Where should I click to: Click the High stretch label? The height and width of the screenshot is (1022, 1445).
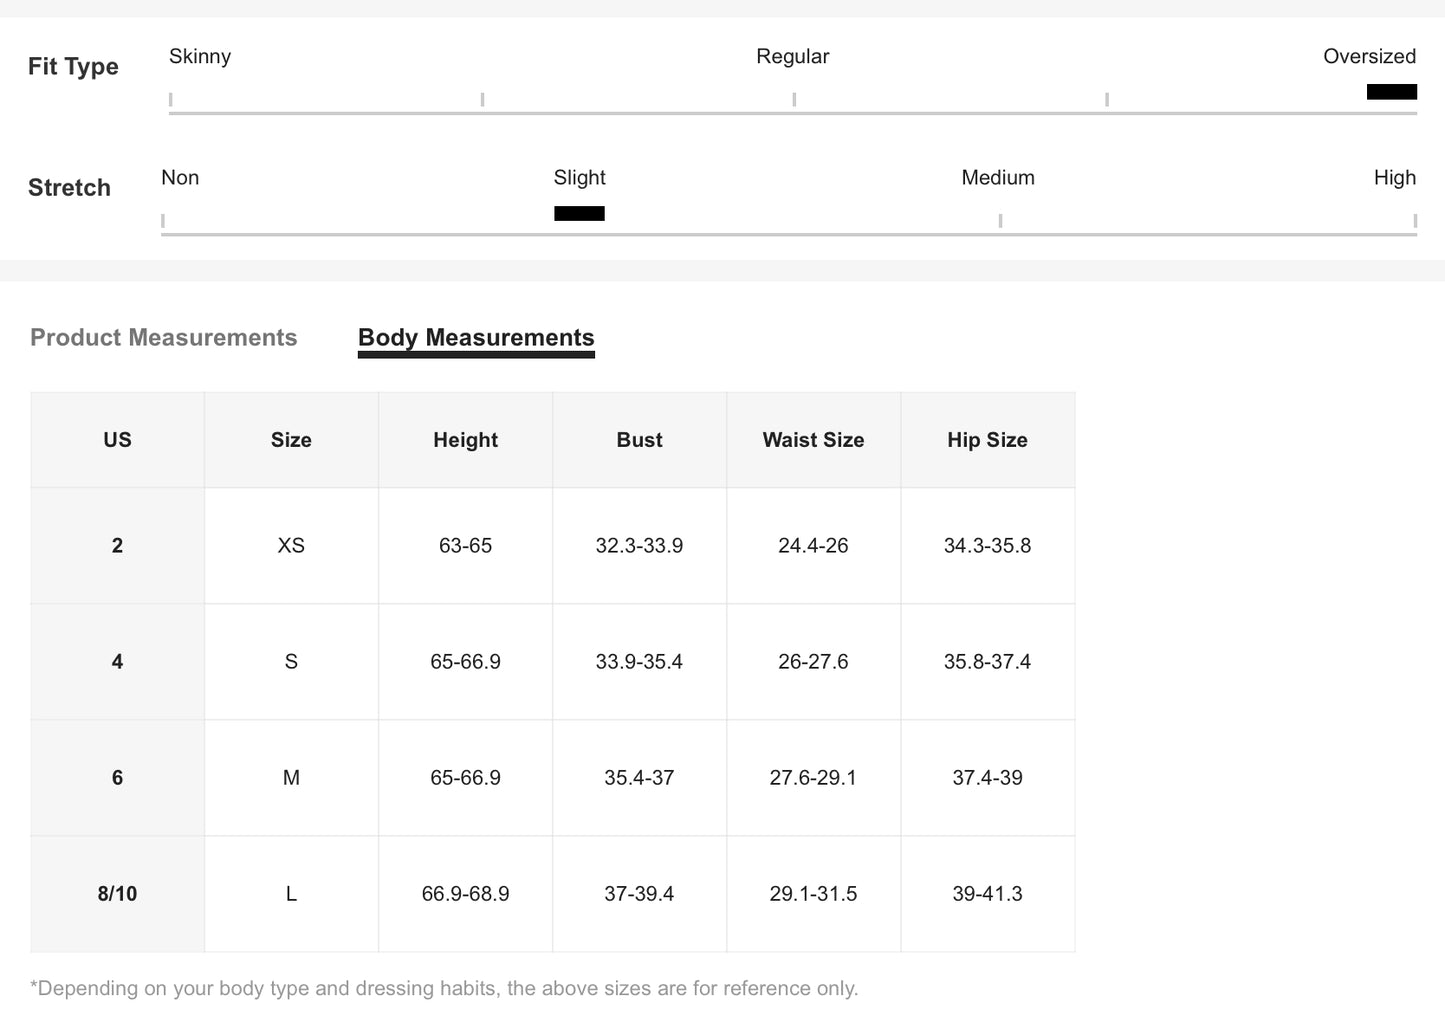(1394, 178)
